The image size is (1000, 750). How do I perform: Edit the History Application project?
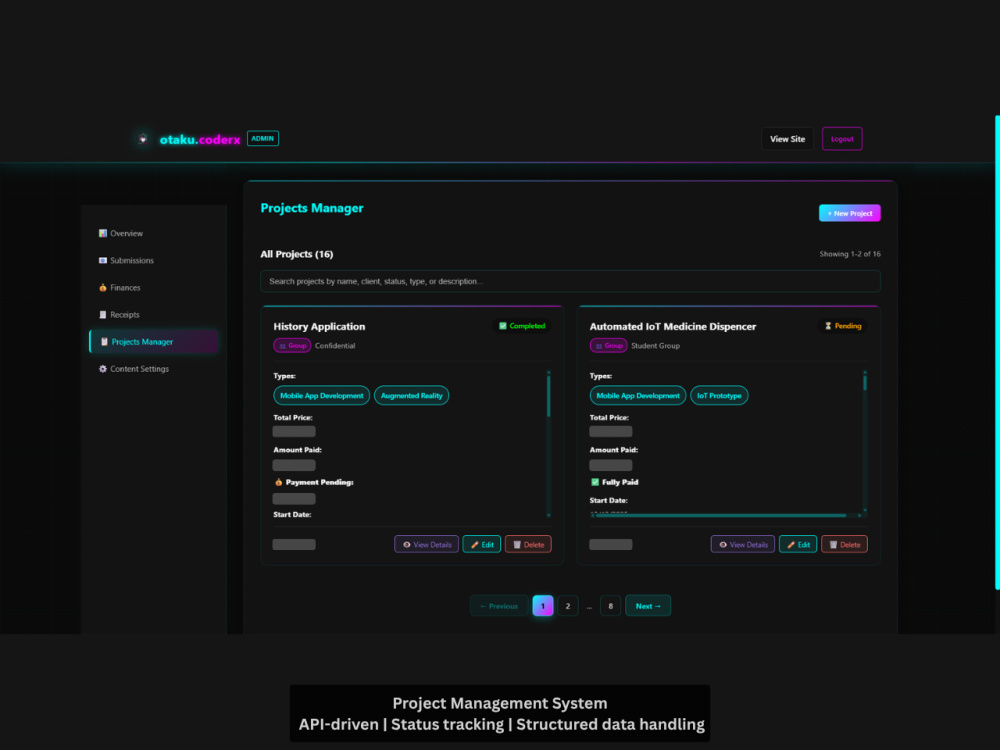(482, 545)
